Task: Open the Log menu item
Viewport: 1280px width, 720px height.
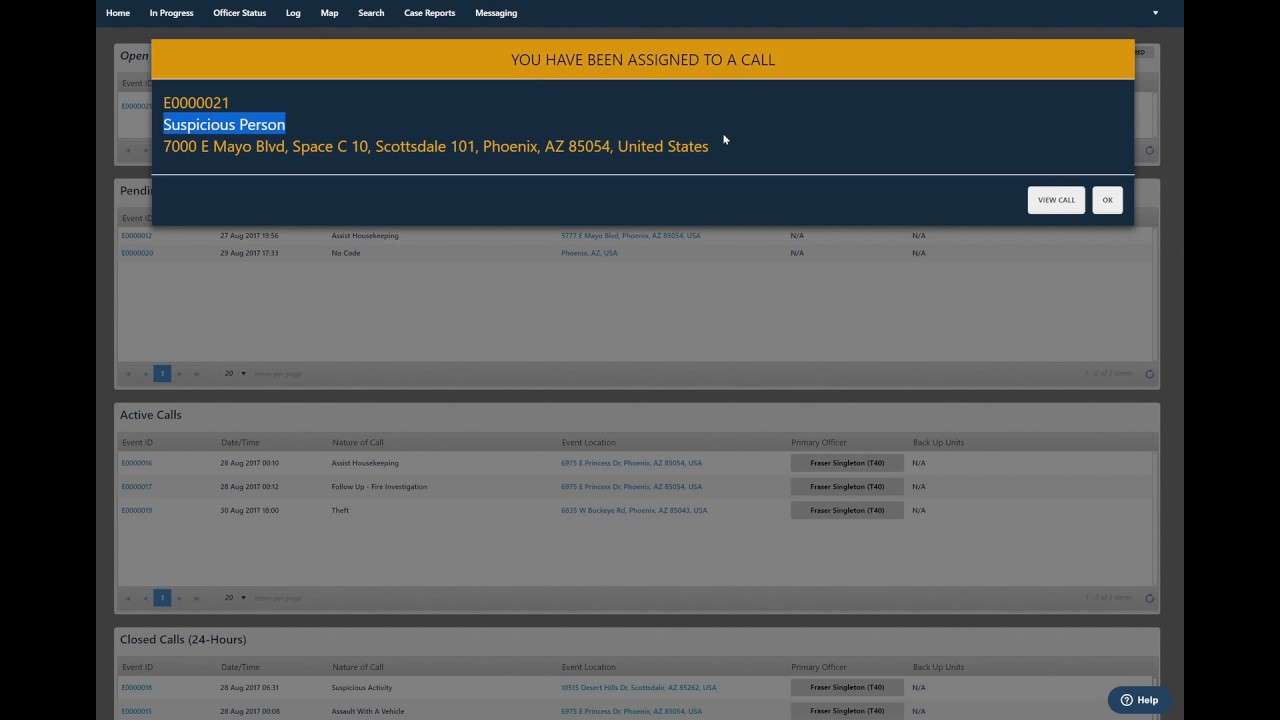Action: click(x=293, y=13)
